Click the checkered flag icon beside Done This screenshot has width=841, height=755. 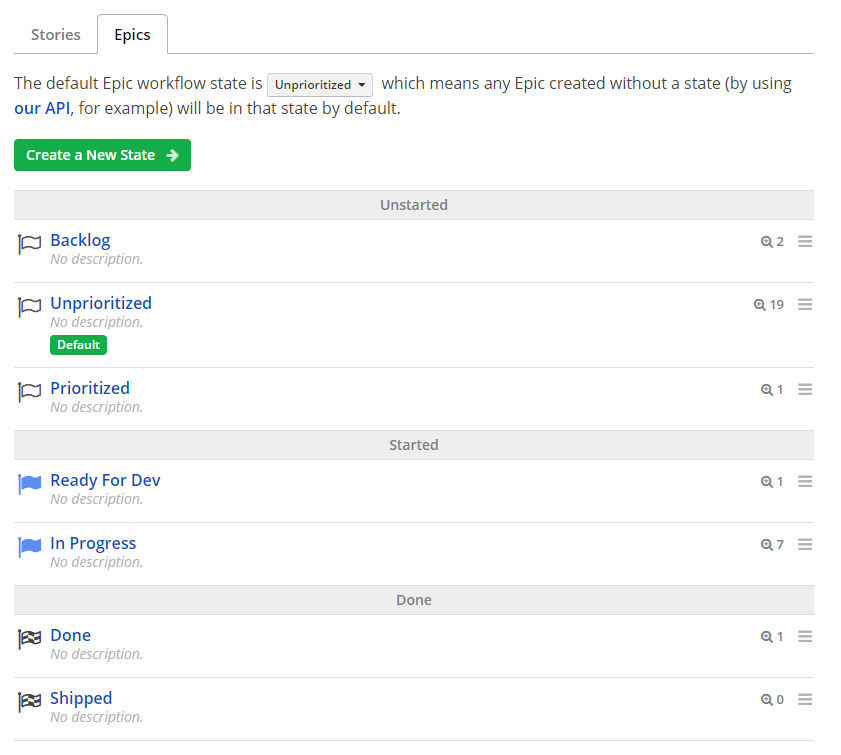(x=29, y=639)
